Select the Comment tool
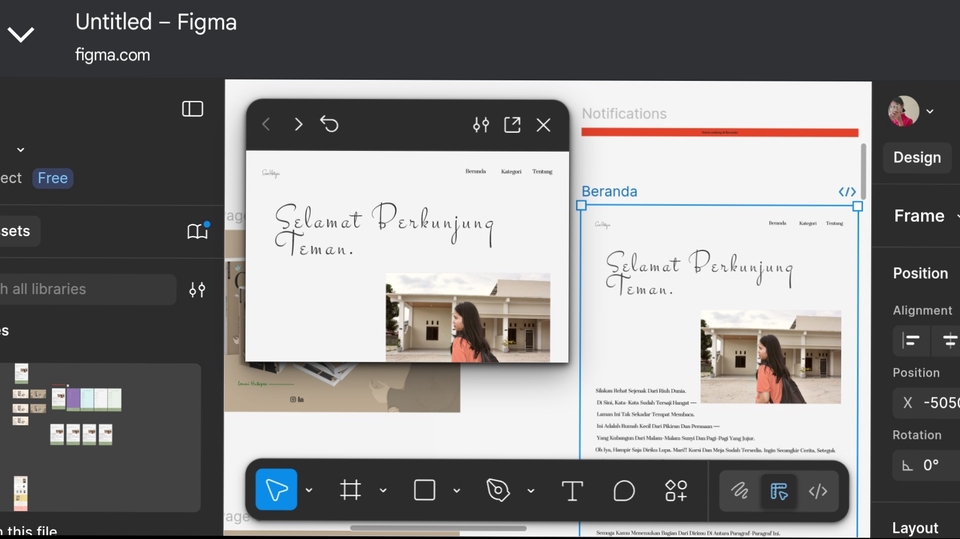 coord(624,490)
